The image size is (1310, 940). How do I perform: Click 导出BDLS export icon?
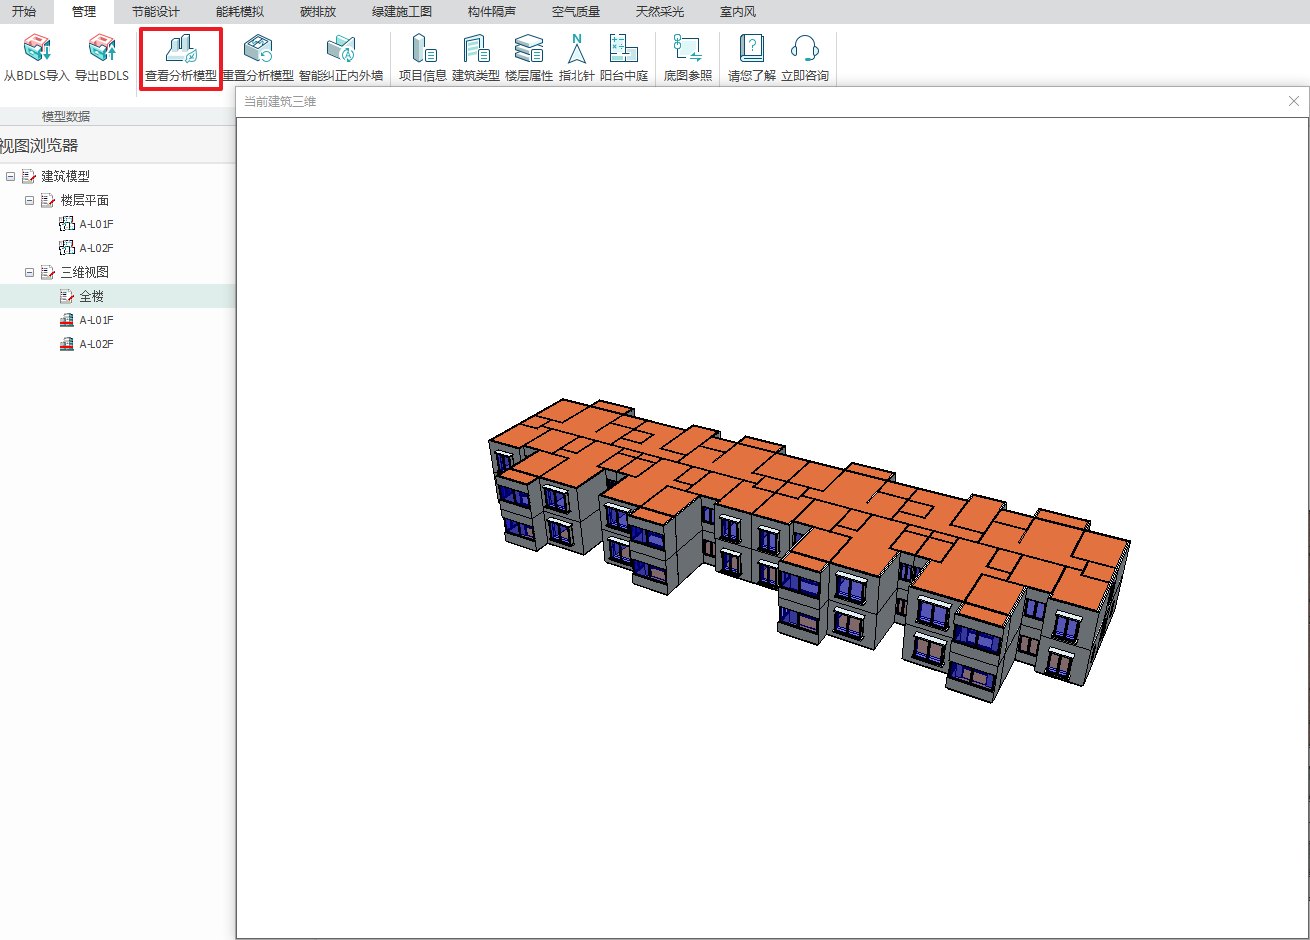(102, 48)
